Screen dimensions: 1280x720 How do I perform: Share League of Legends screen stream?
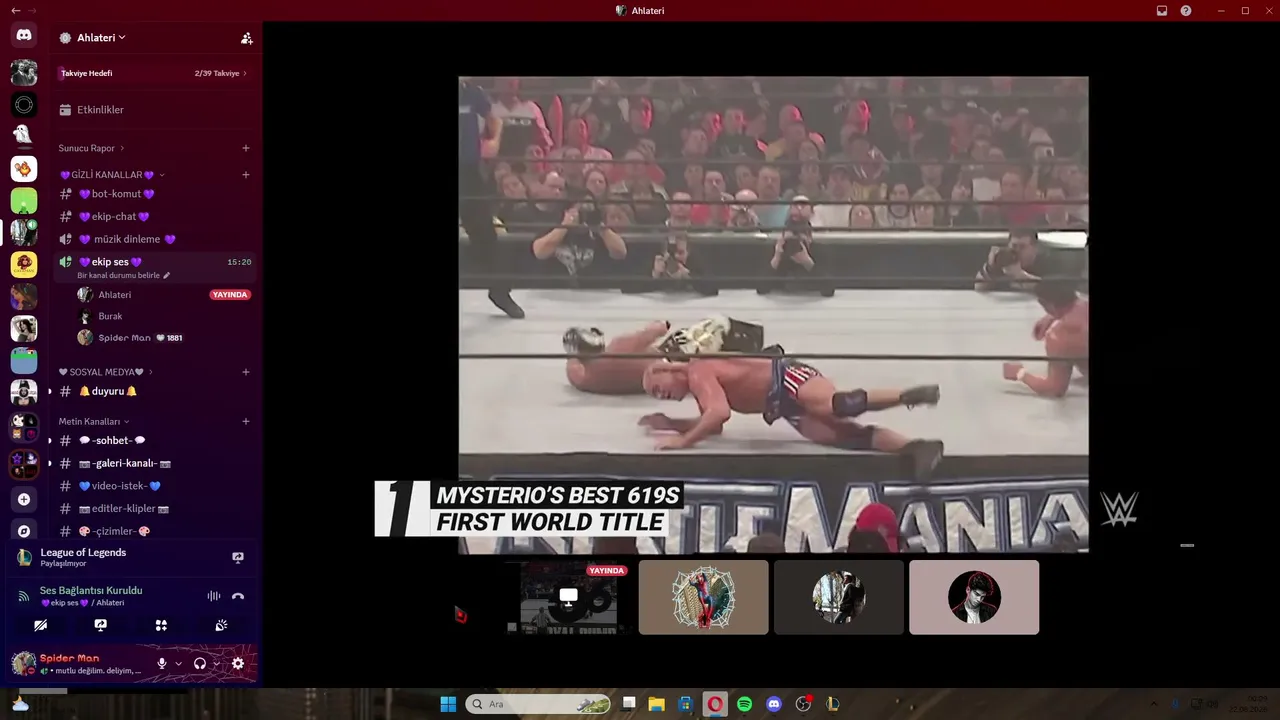click(x=238, y=557)
